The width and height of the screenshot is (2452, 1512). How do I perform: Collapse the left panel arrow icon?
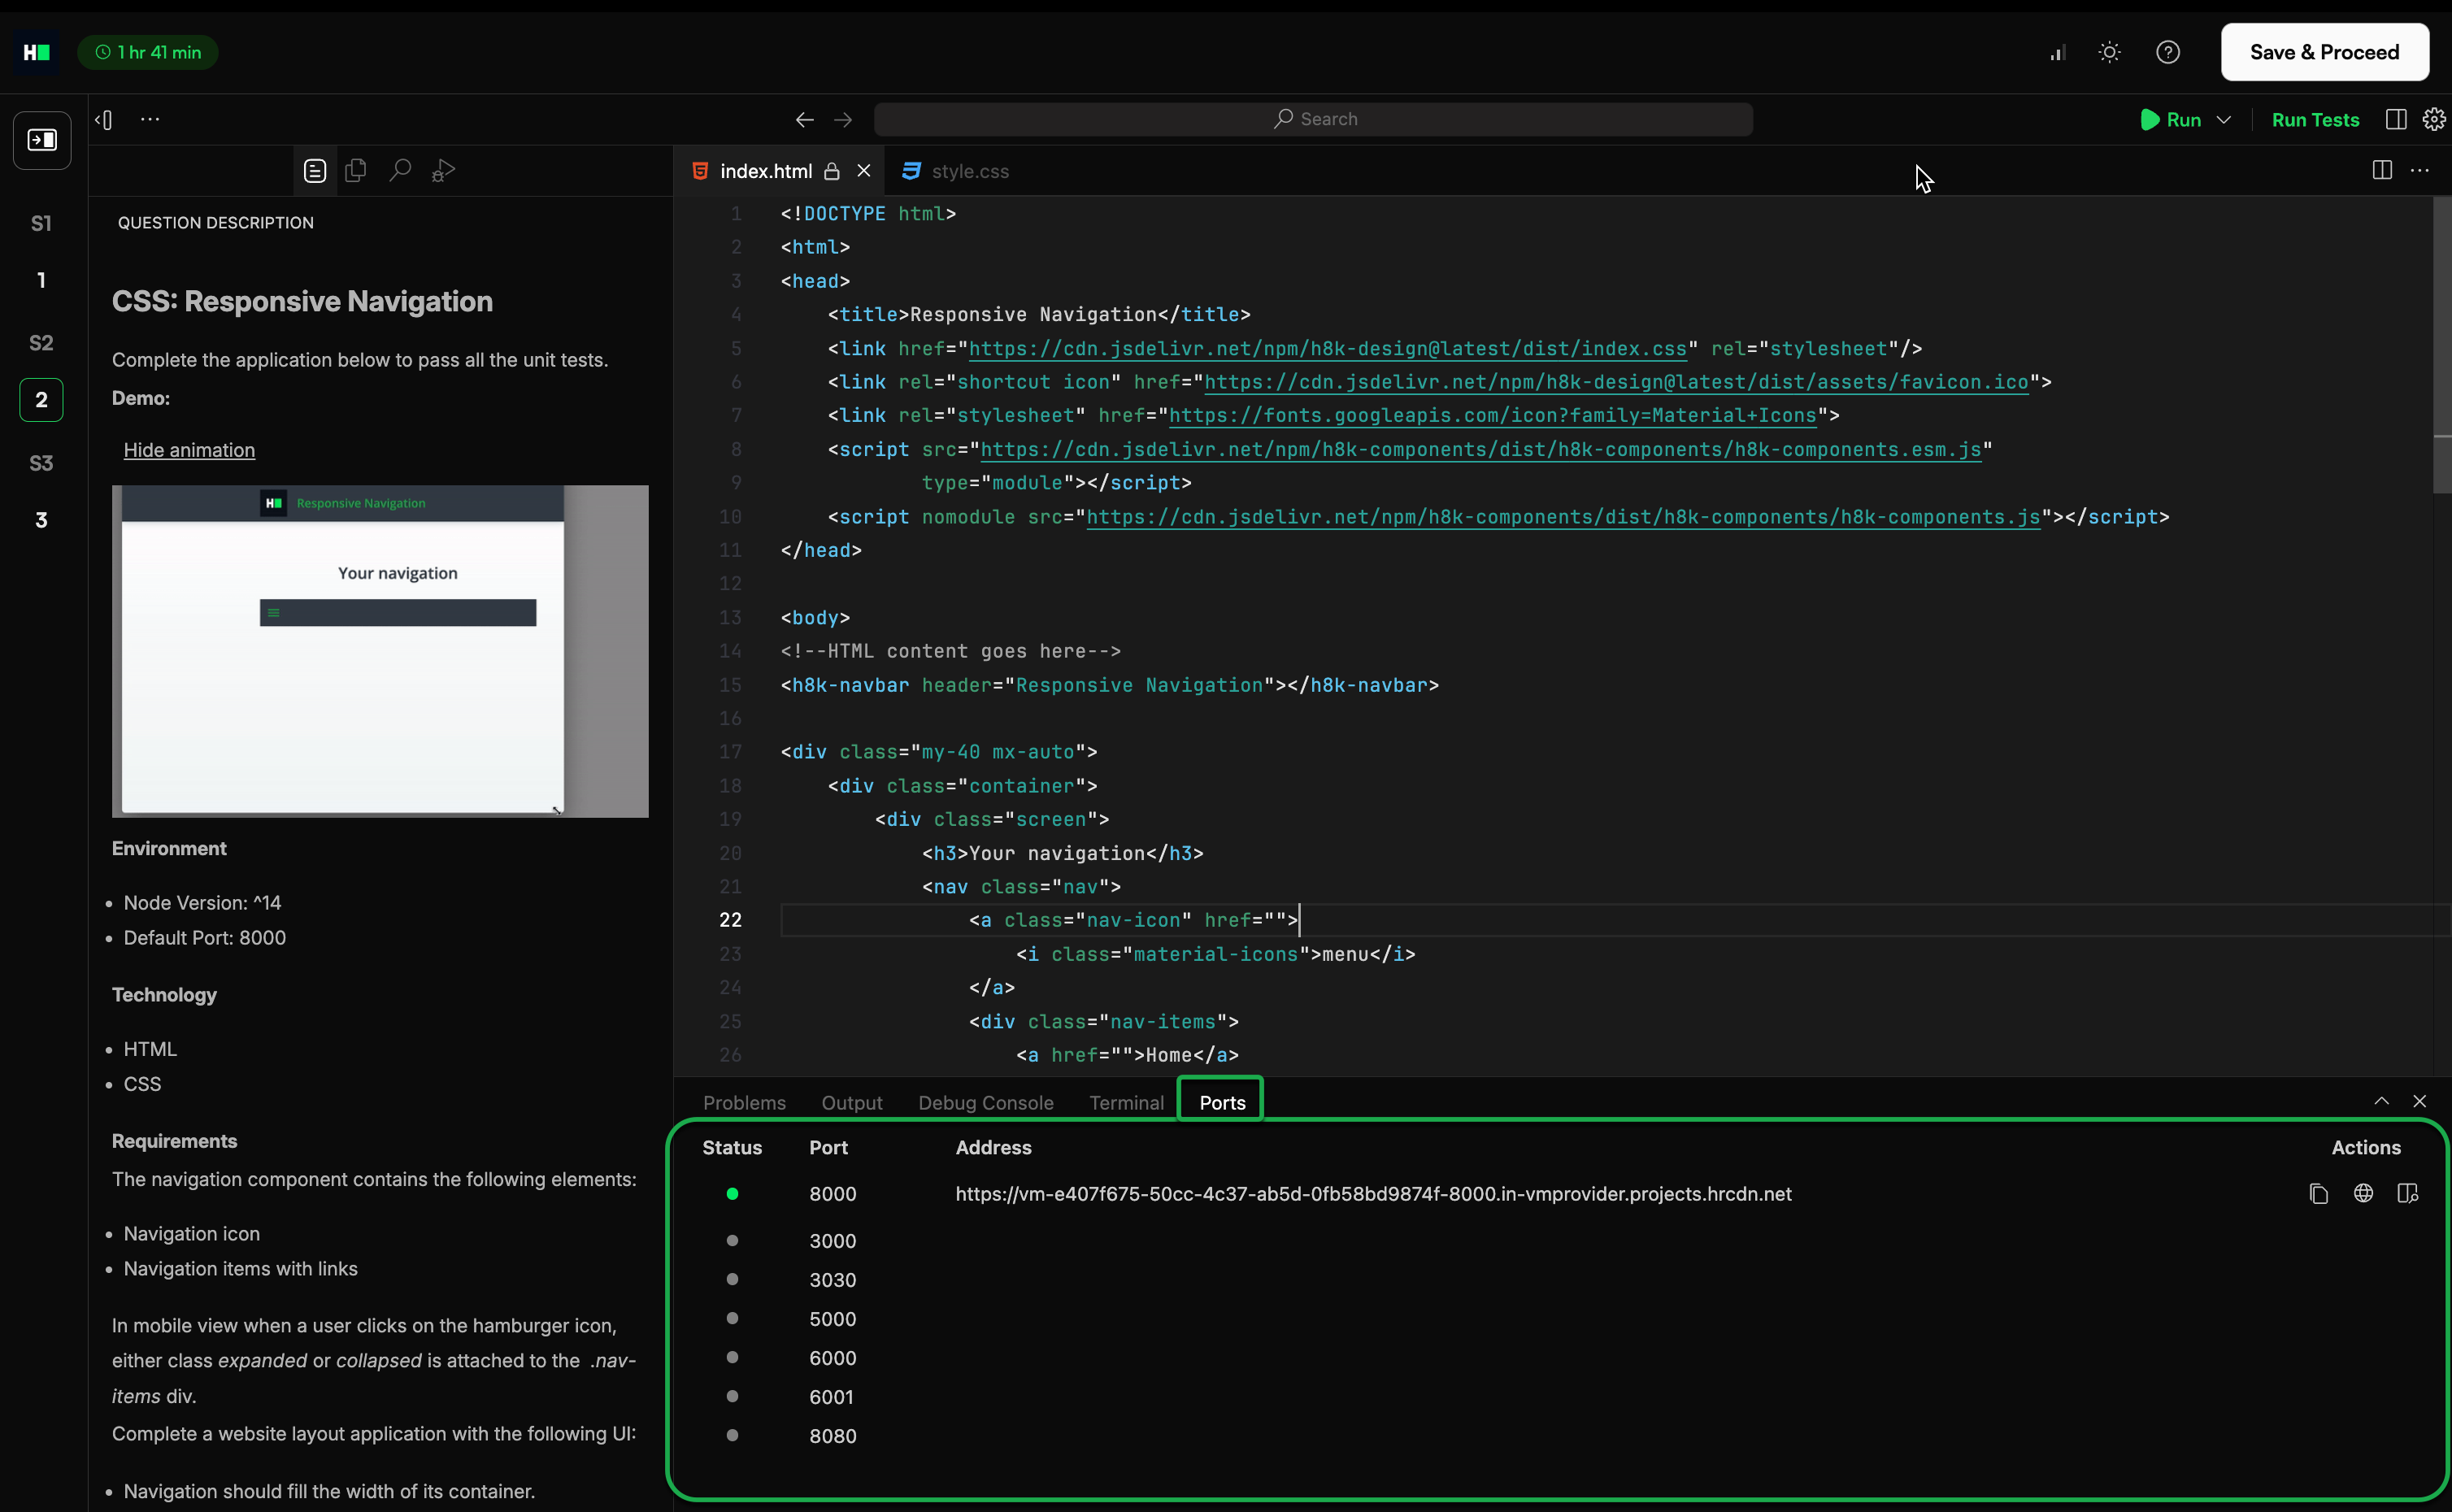coord(104,120)
